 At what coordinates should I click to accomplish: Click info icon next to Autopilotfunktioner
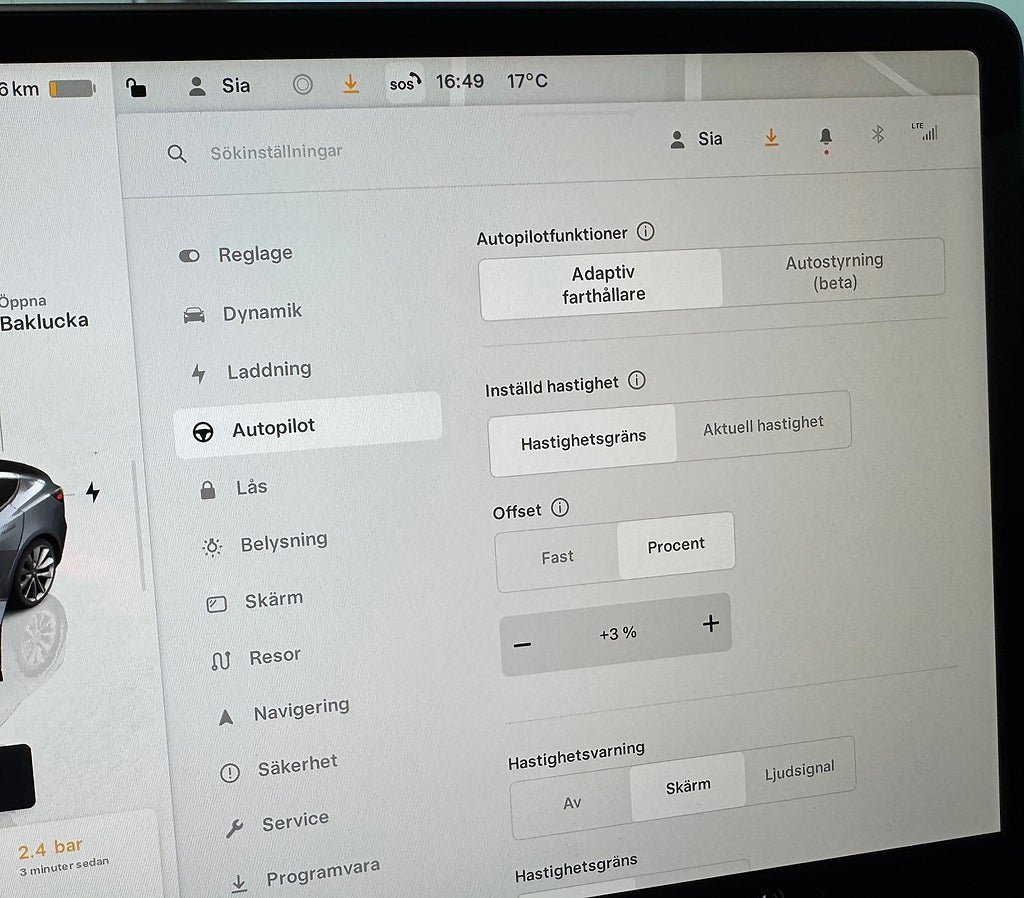(x=646, y=232)
